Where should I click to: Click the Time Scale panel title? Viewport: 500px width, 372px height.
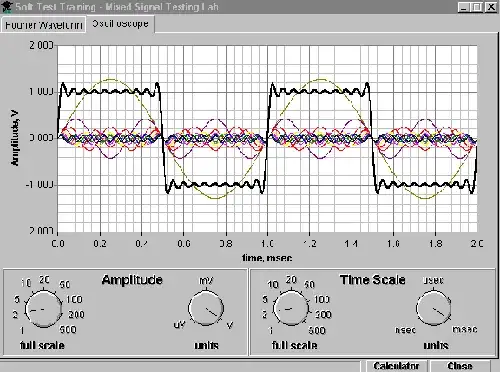tap(372, 279)
